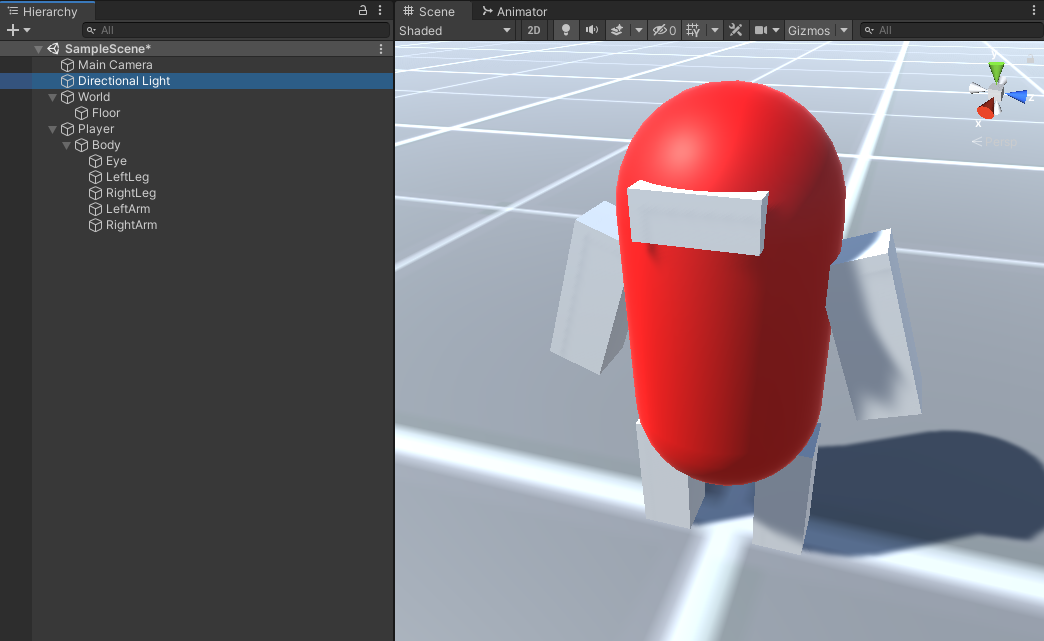Viewport: 1044px width, 641px height.
Task: Open the Scene view panel options menu
Action: tap(1034, 11)
